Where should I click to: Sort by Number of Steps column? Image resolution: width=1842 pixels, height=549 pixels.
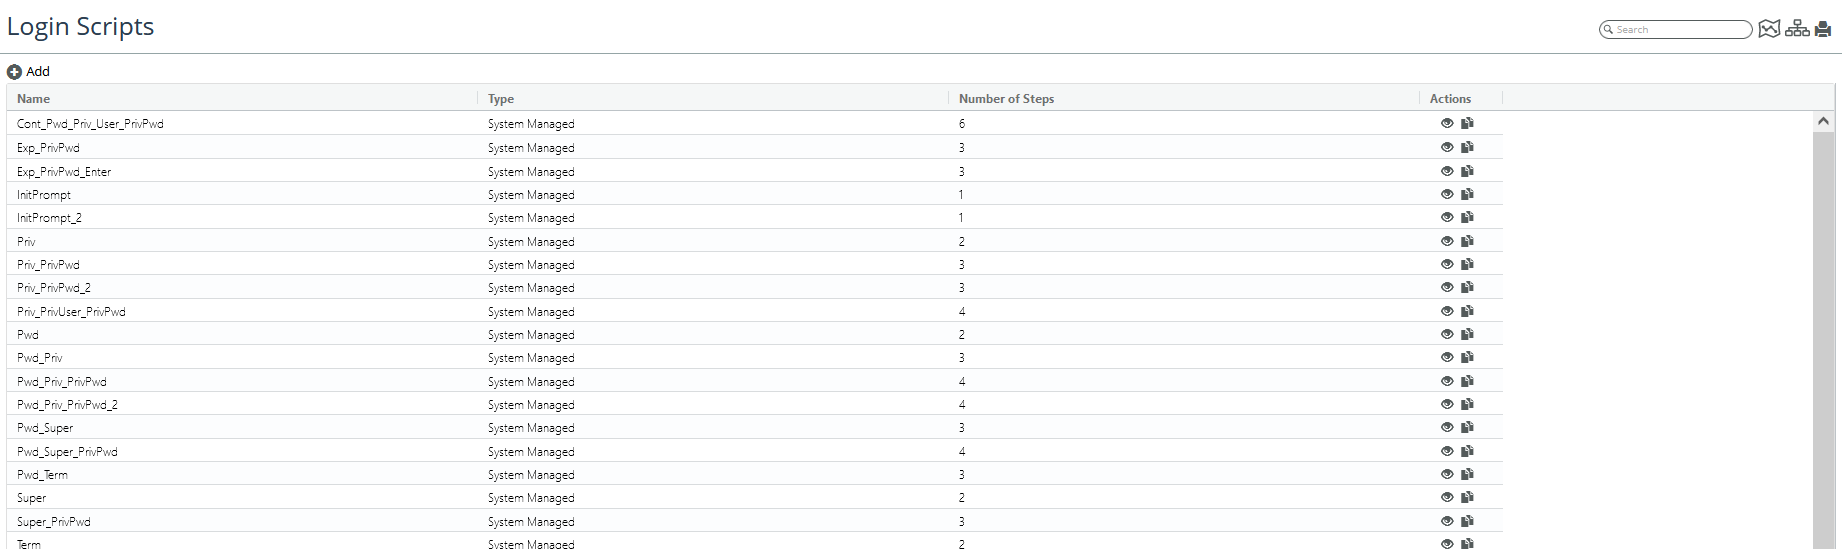1006,99
